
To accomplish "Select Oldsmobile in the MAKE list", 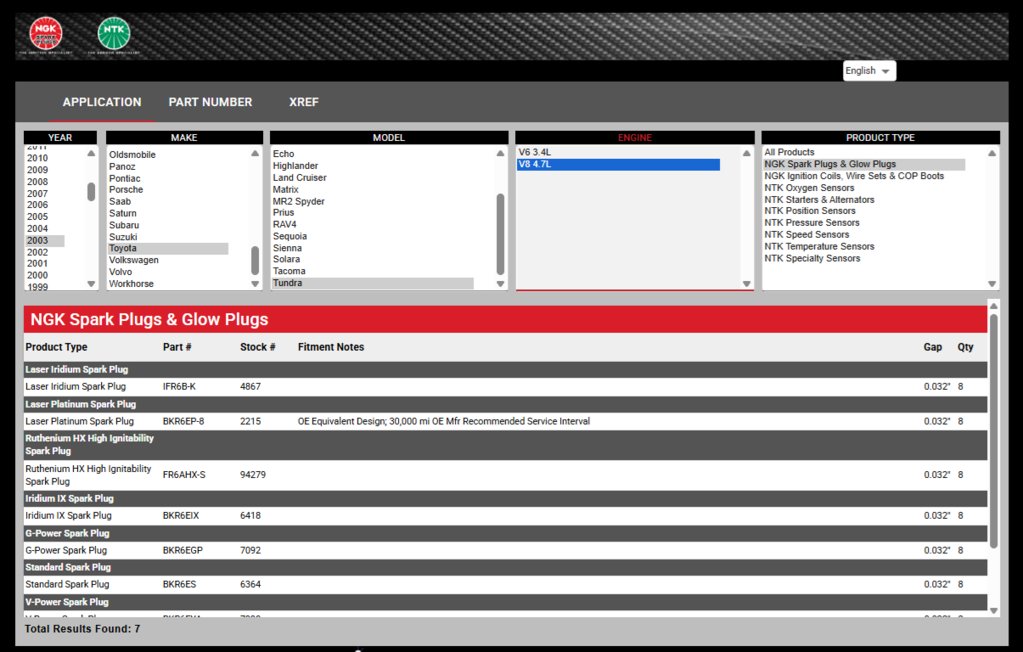I will click(132, 155).
